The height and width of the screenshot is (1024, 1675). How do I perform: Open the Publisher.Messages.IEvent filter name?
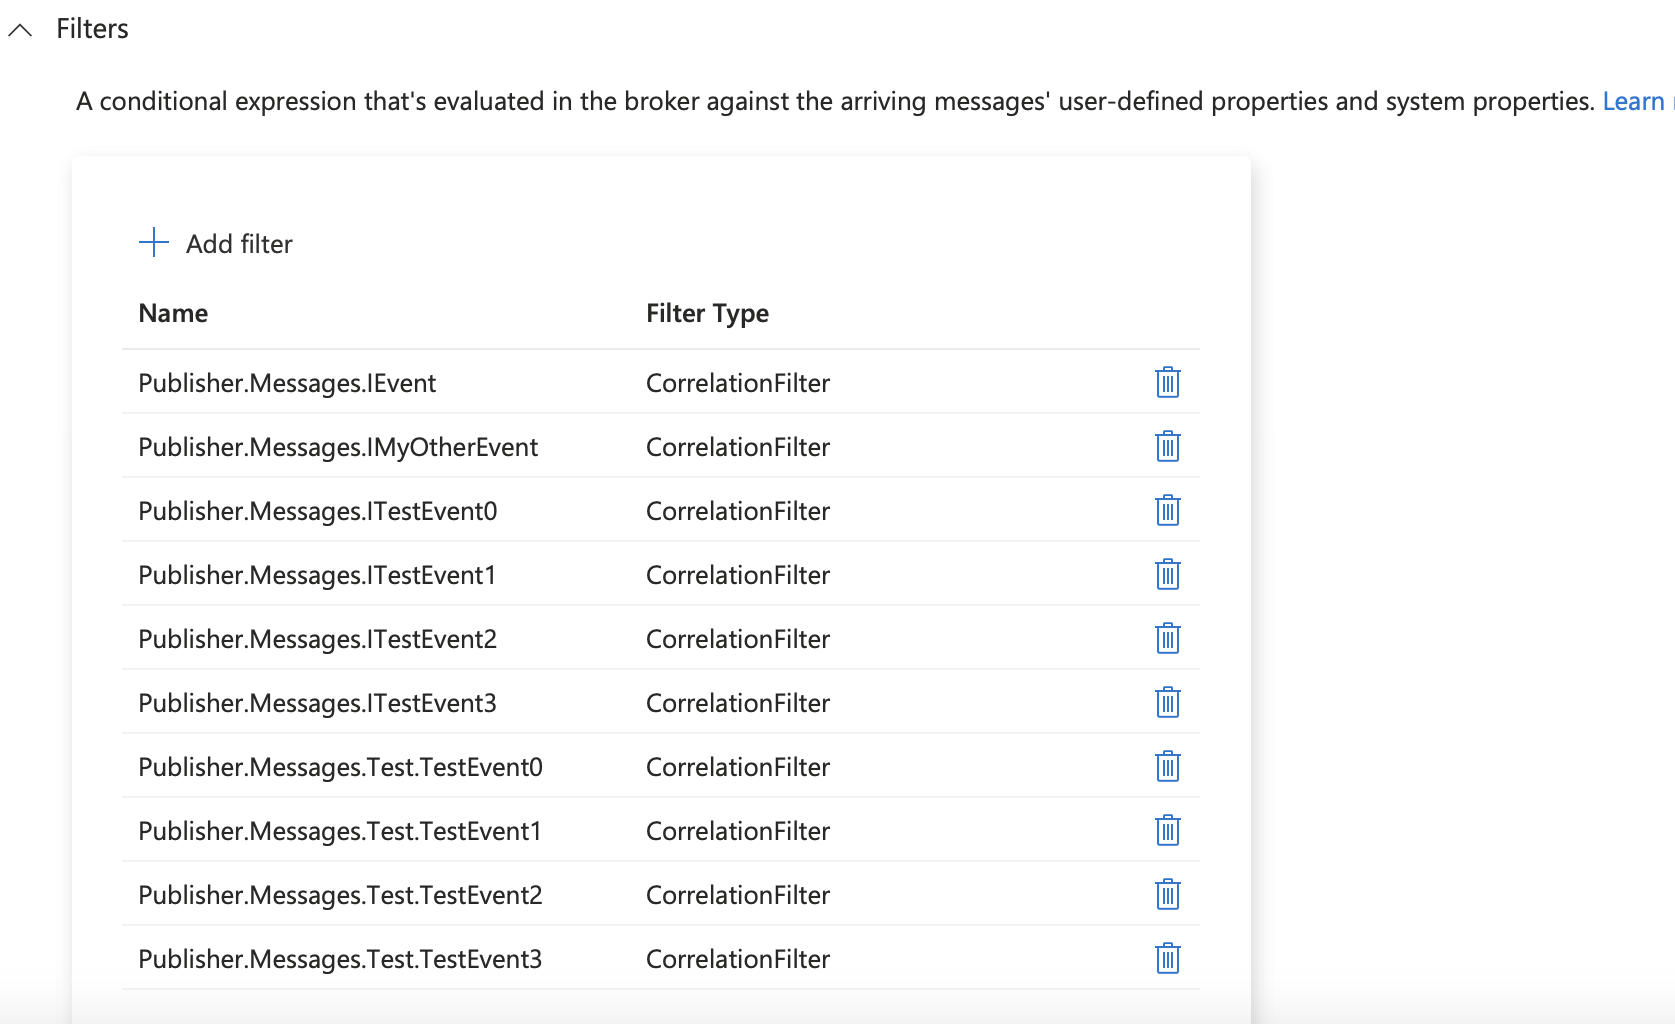click(x=287, y=383)
